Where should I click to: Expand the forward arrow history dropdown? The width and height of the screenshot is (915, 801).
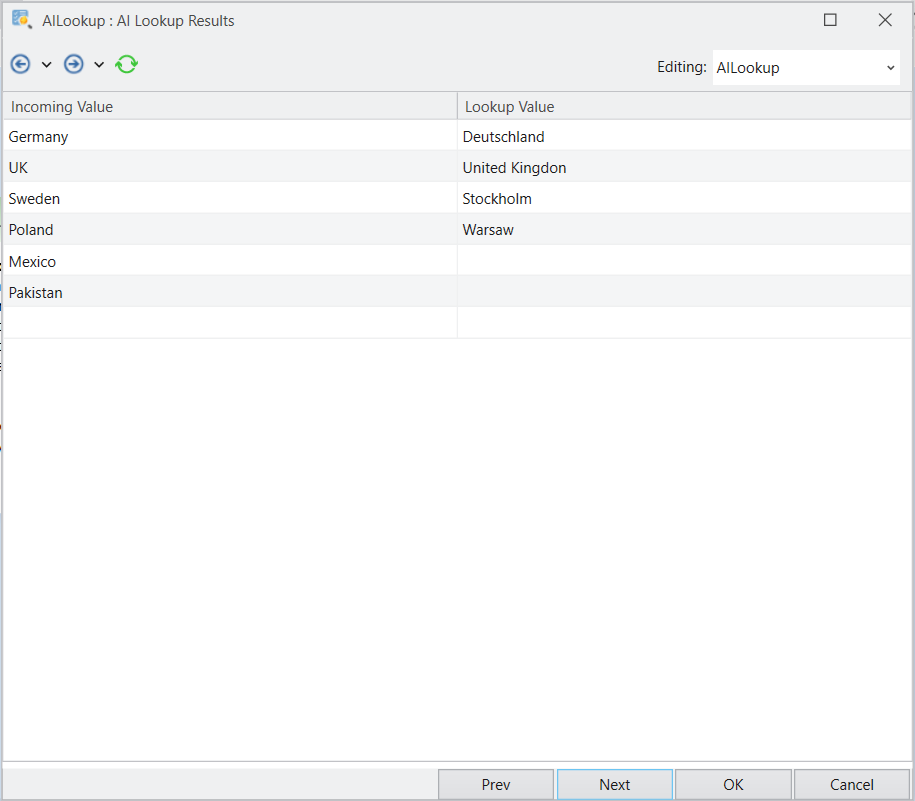click(99, 65)
